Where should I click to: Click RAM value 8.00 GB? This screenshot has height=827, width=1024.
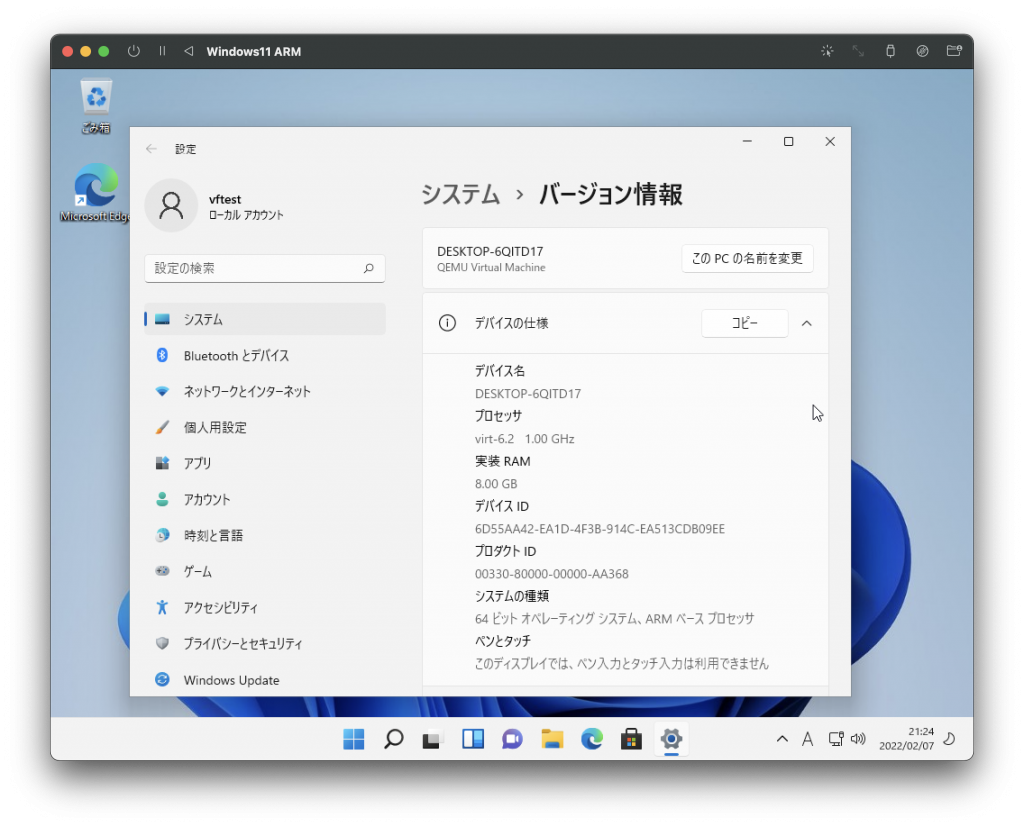(496, 484)
